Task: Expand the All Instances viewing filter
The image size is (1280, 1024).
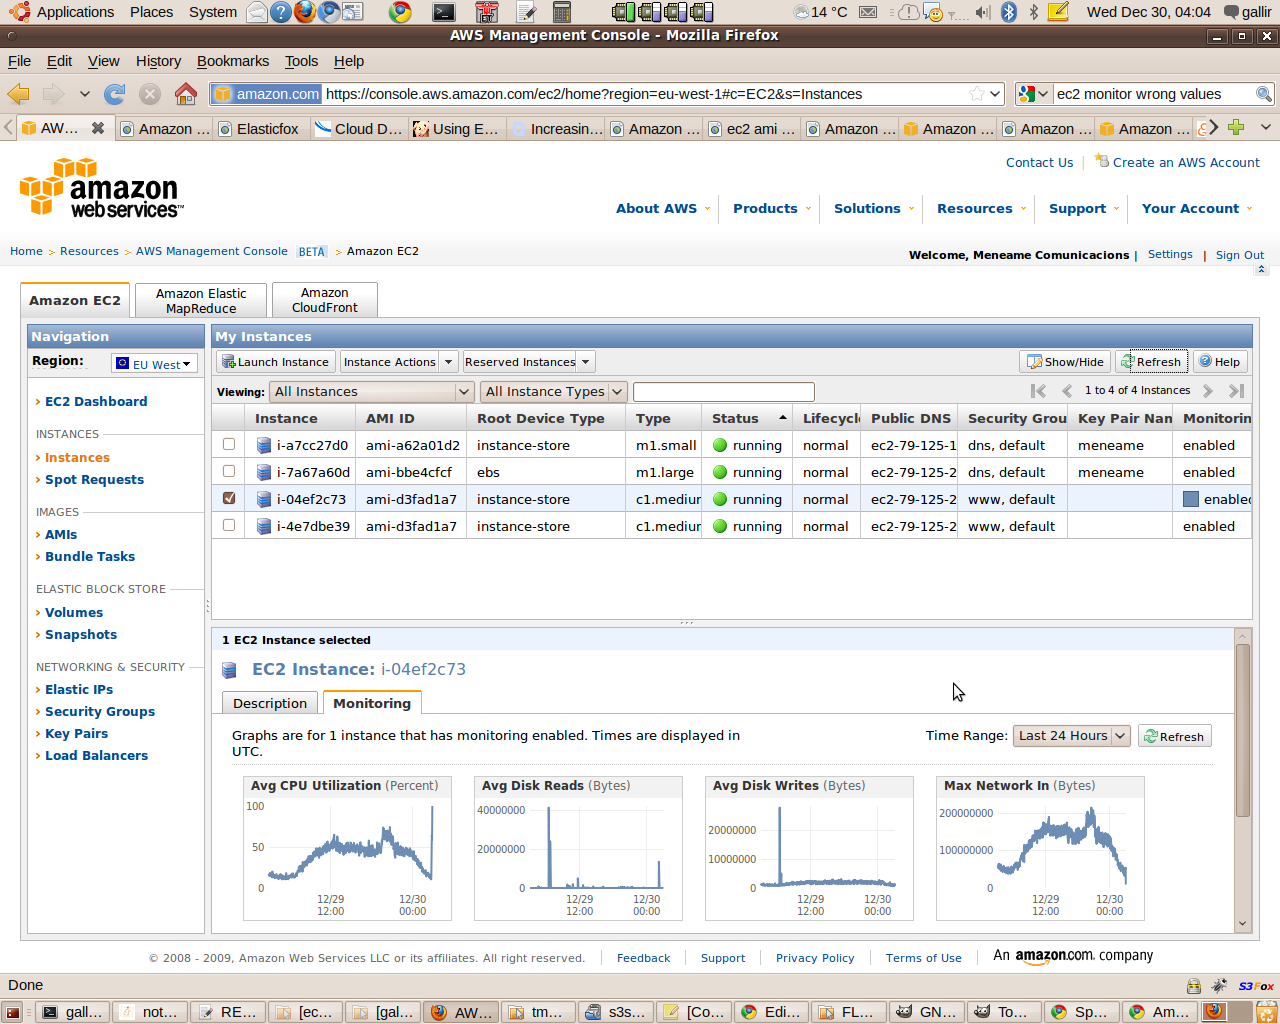Action: pos(371,392)
